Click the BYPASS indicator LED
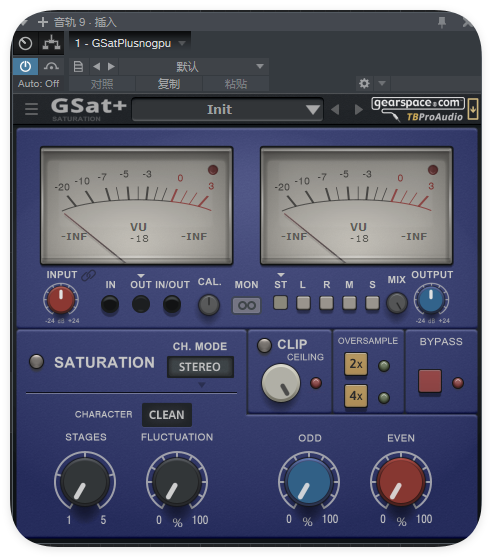This screenshot has width=492, height=557. pos(458,383)
